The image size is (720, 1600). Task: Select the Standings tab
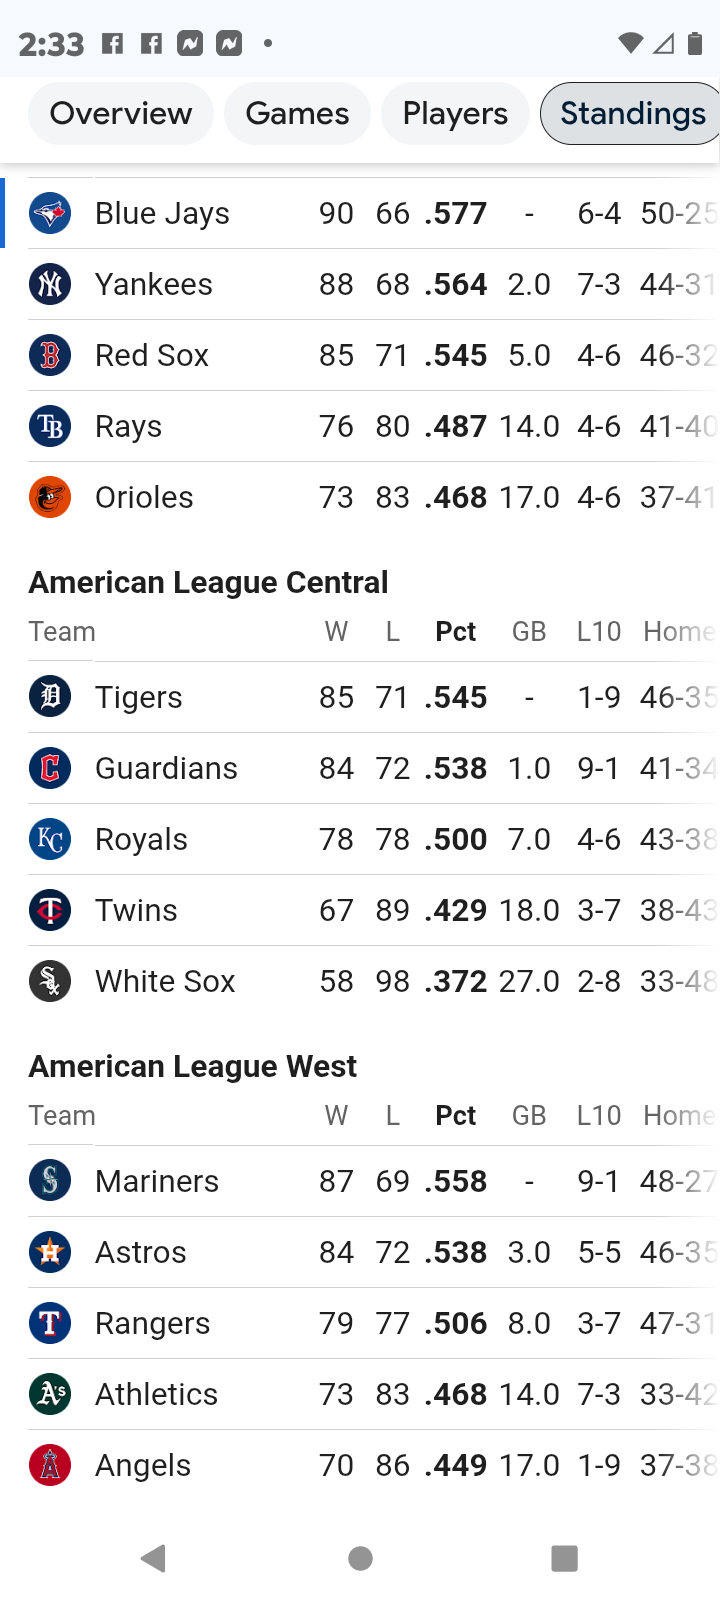click(632, 113)
